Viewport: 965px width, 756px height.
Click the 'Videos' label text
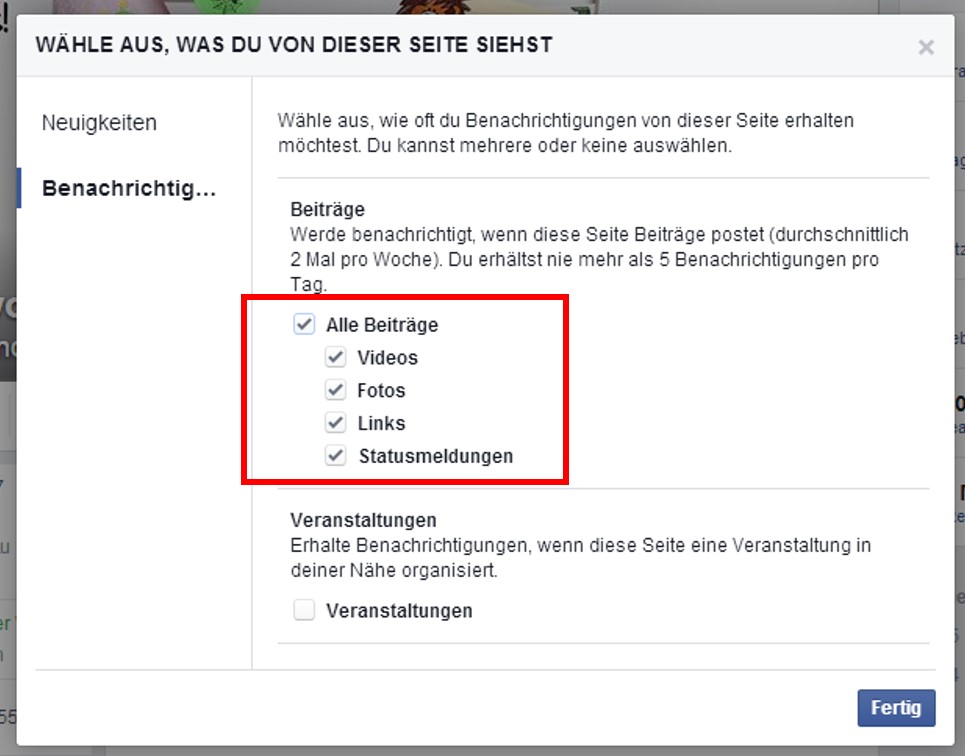tap(388, 358)
